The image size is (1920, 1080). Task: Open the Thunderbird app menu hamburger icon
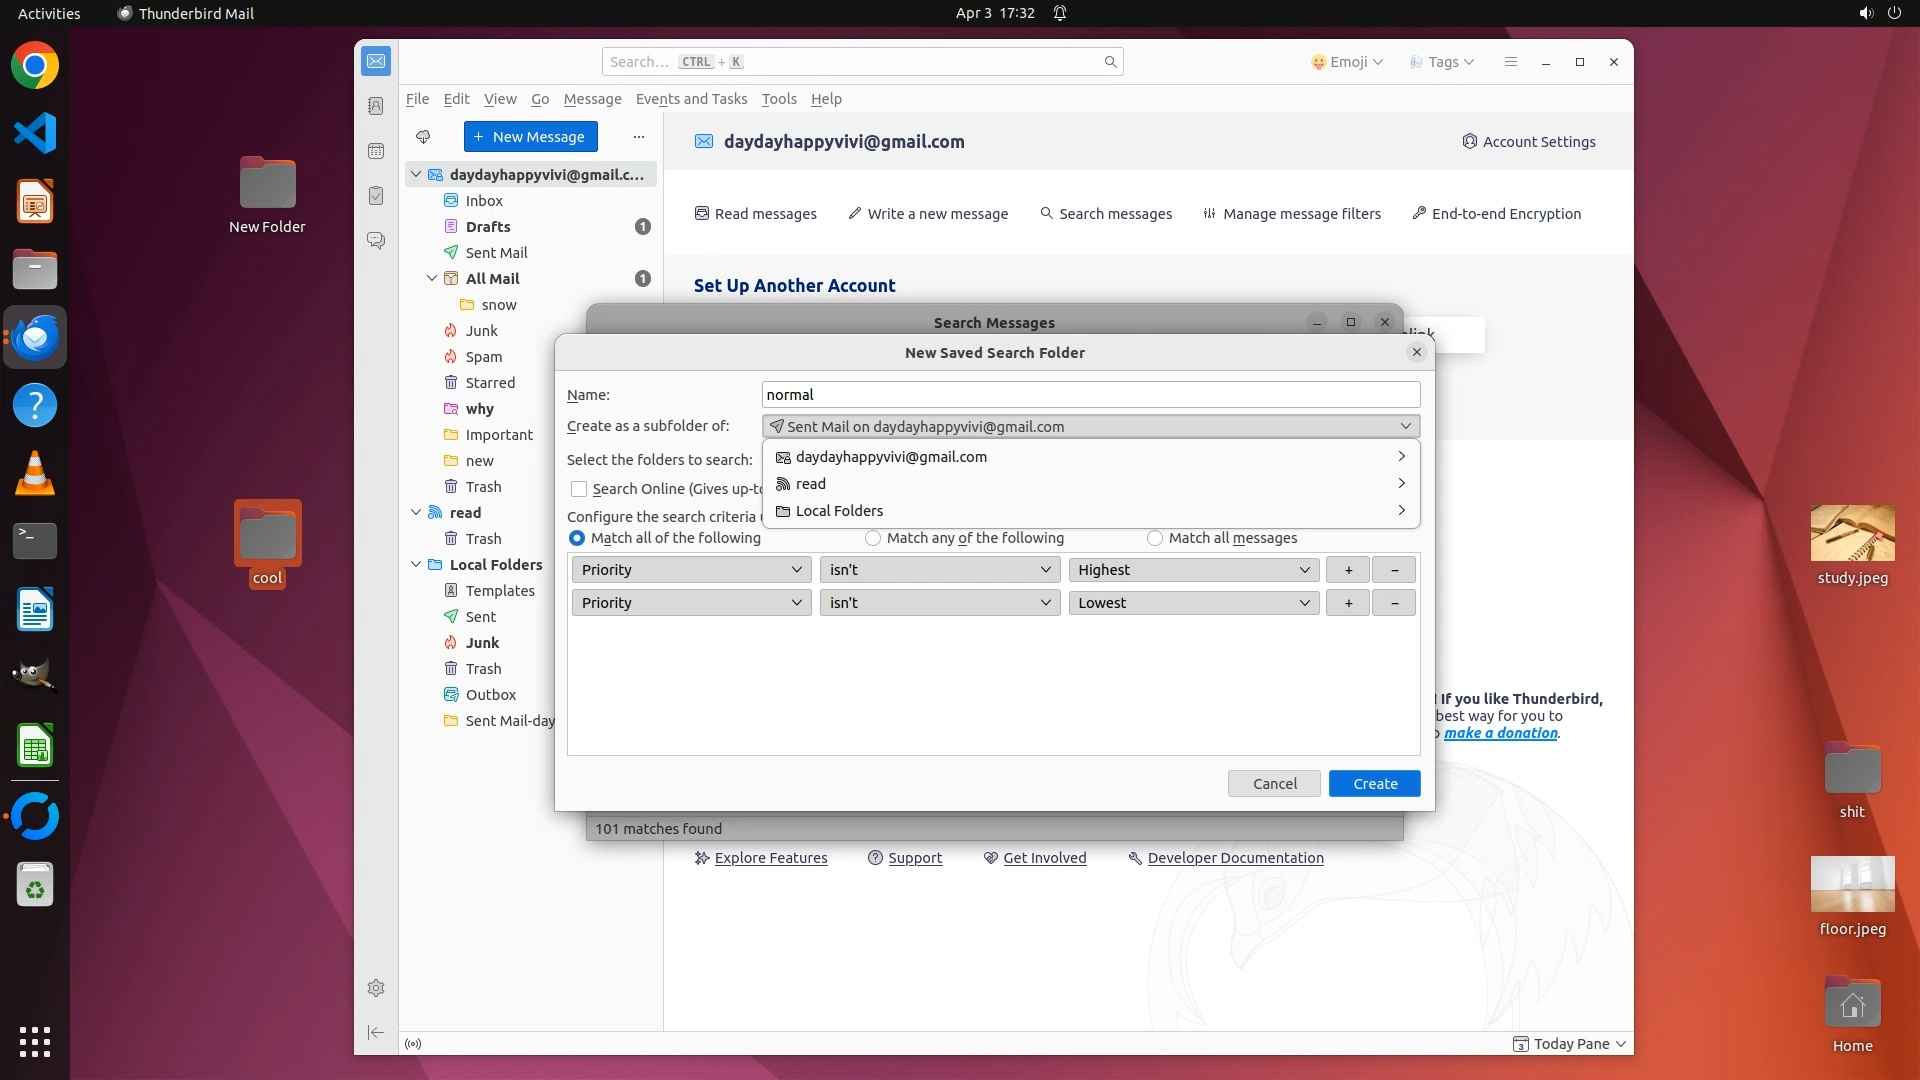1510,62
